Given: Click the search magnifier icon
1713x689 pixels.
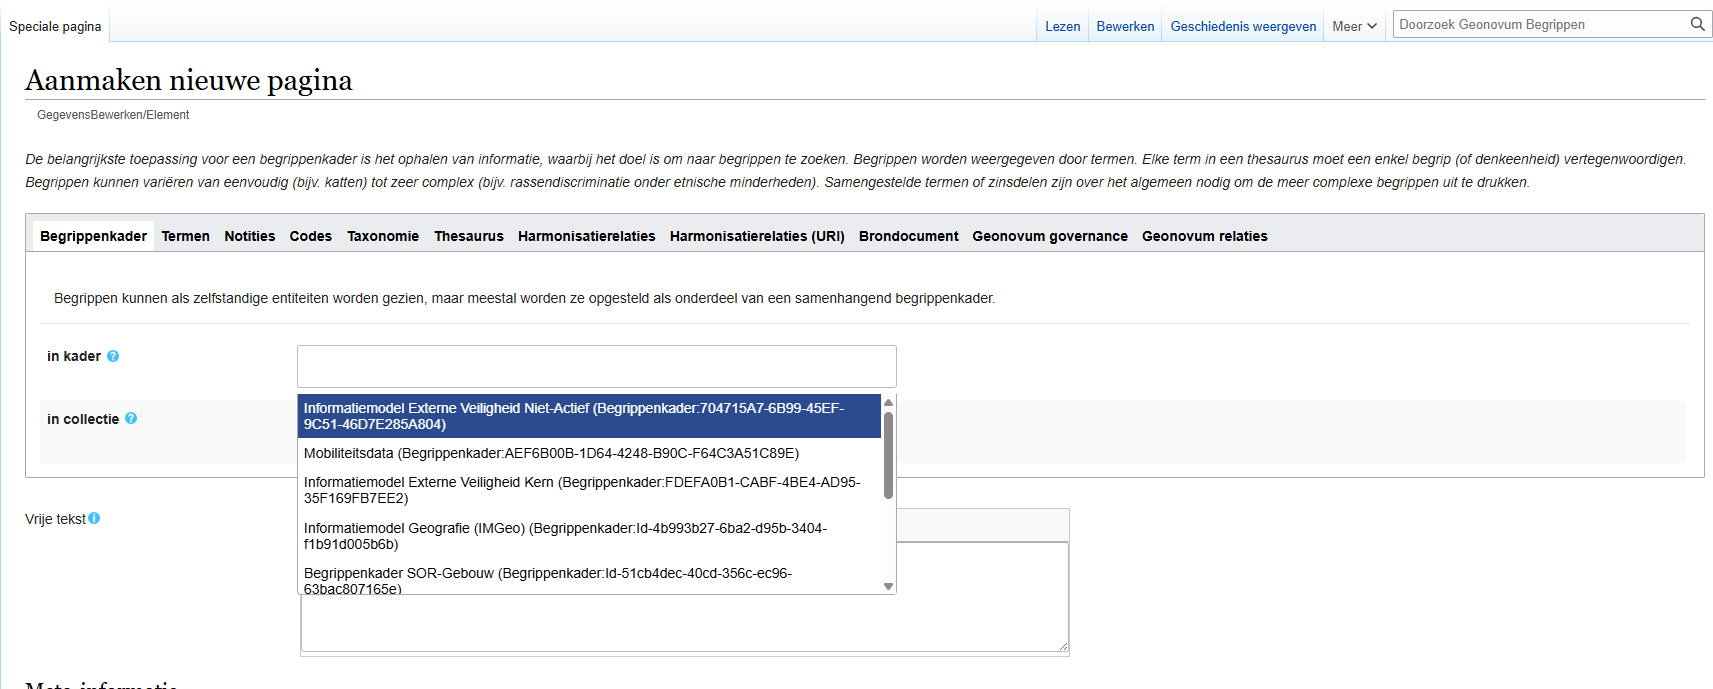Looking at the screenshot, I should (1697, 24).
